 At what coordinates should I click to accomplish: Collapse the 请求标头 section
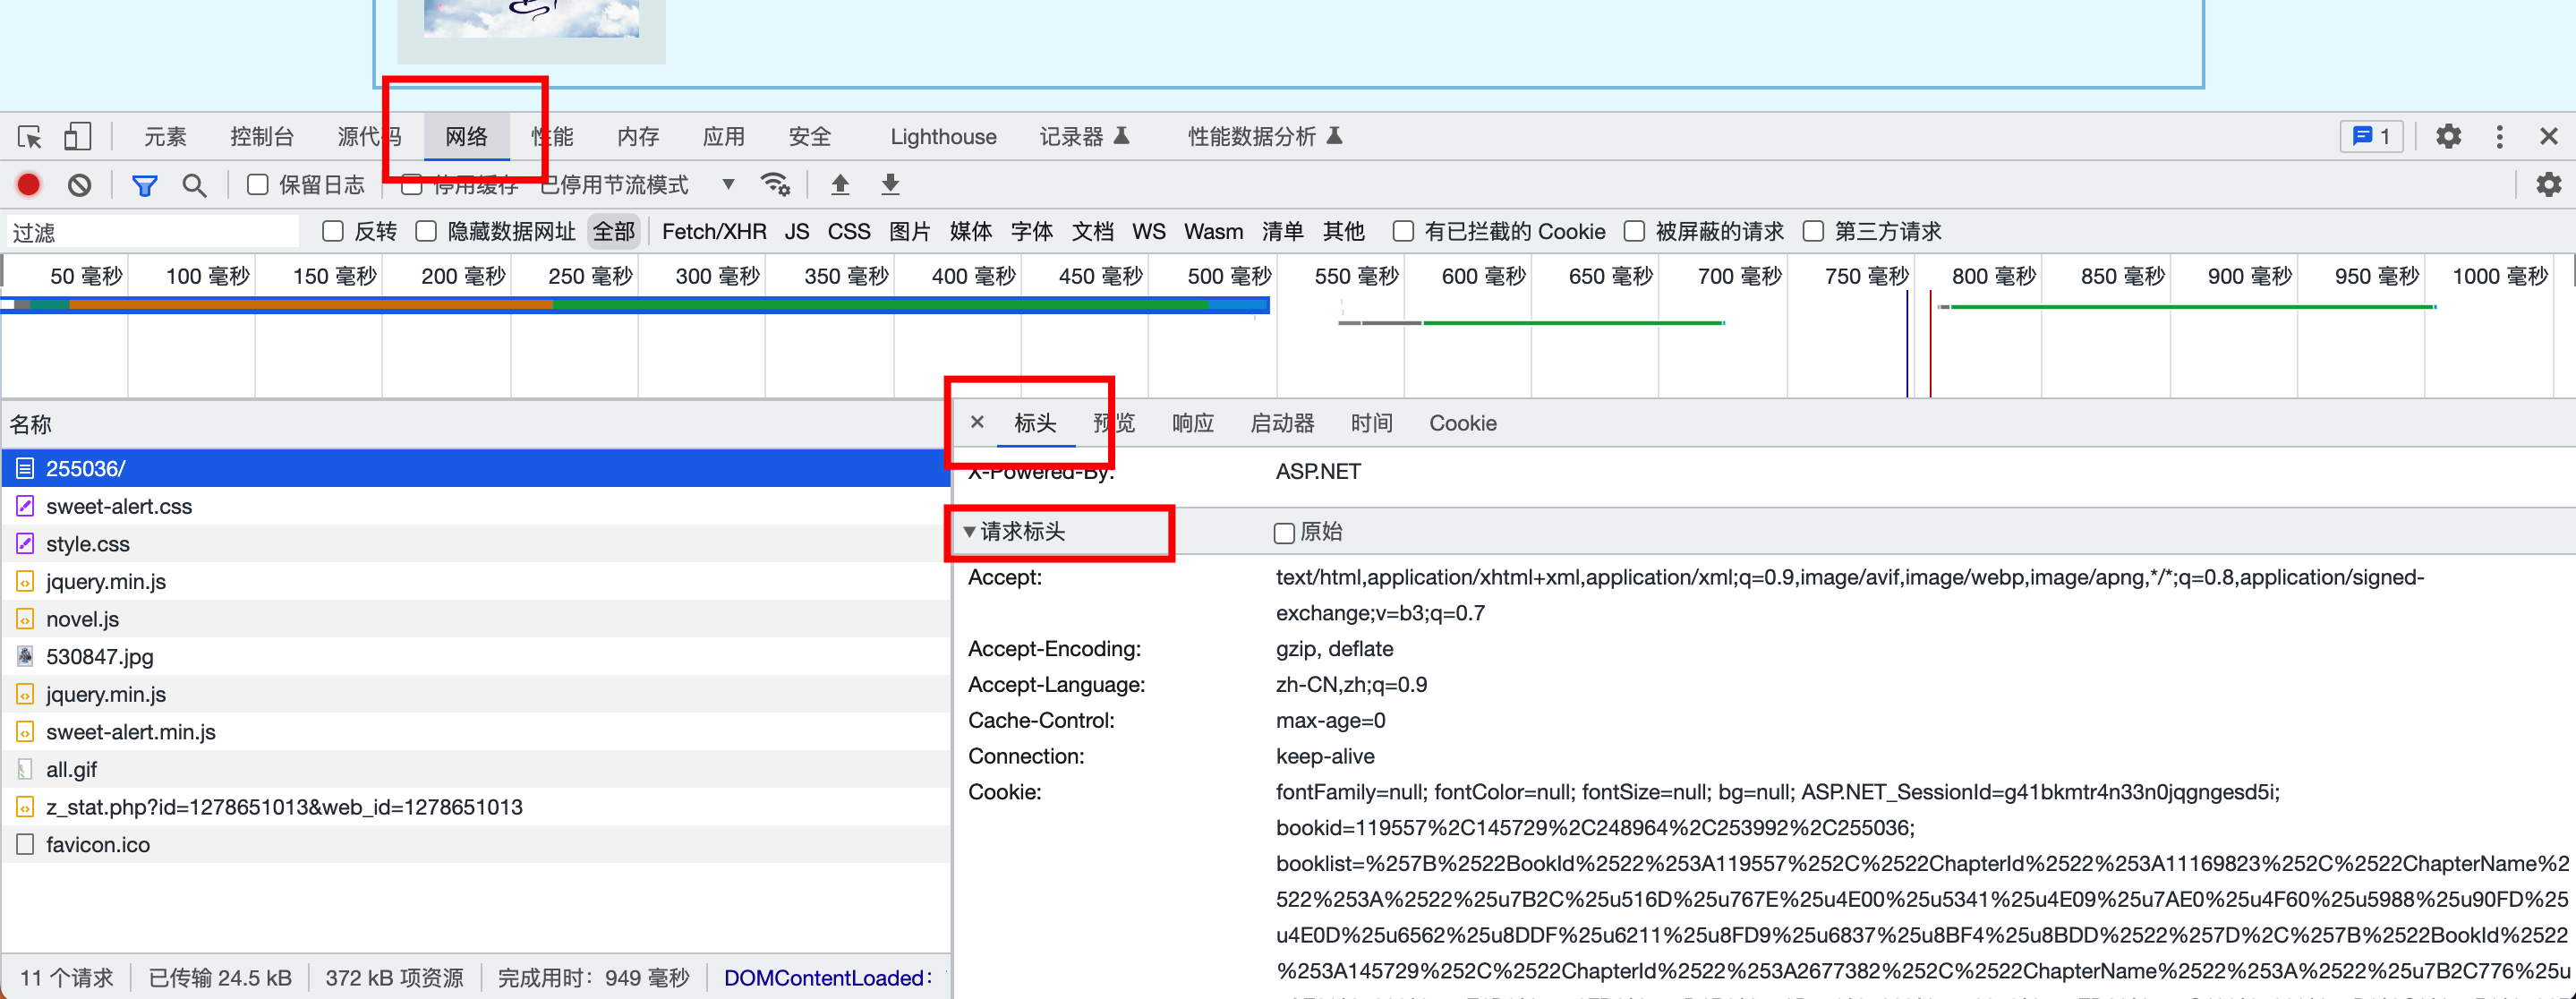(969, 532)
